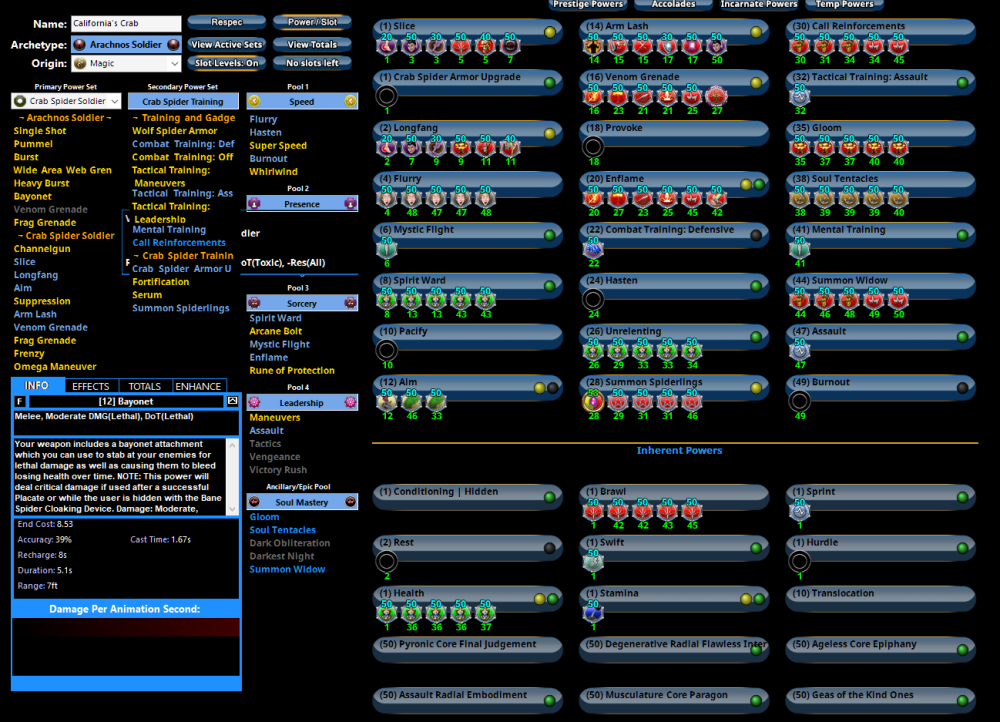Open the Origin dropdown showing Magic
The height and width of the screenshot is (722, 1000).
(x=126, y=64)
